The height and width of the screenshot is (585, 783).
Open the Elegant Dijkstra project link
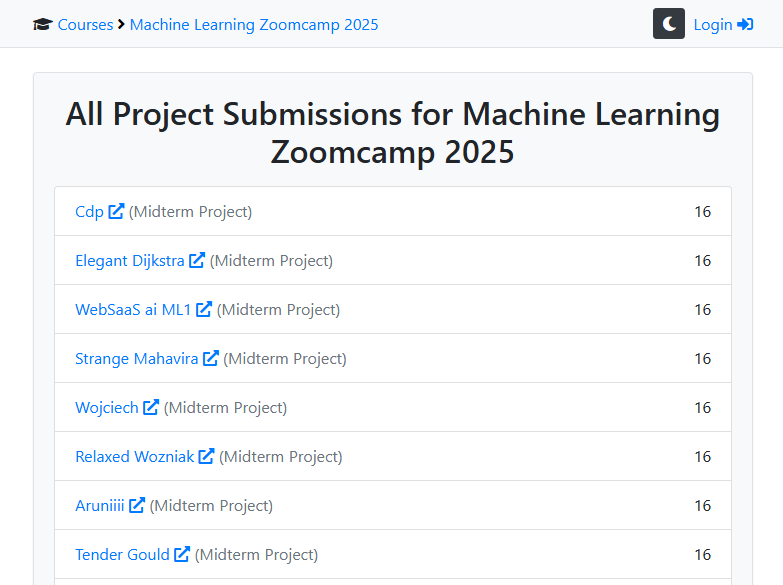(130, 261)
